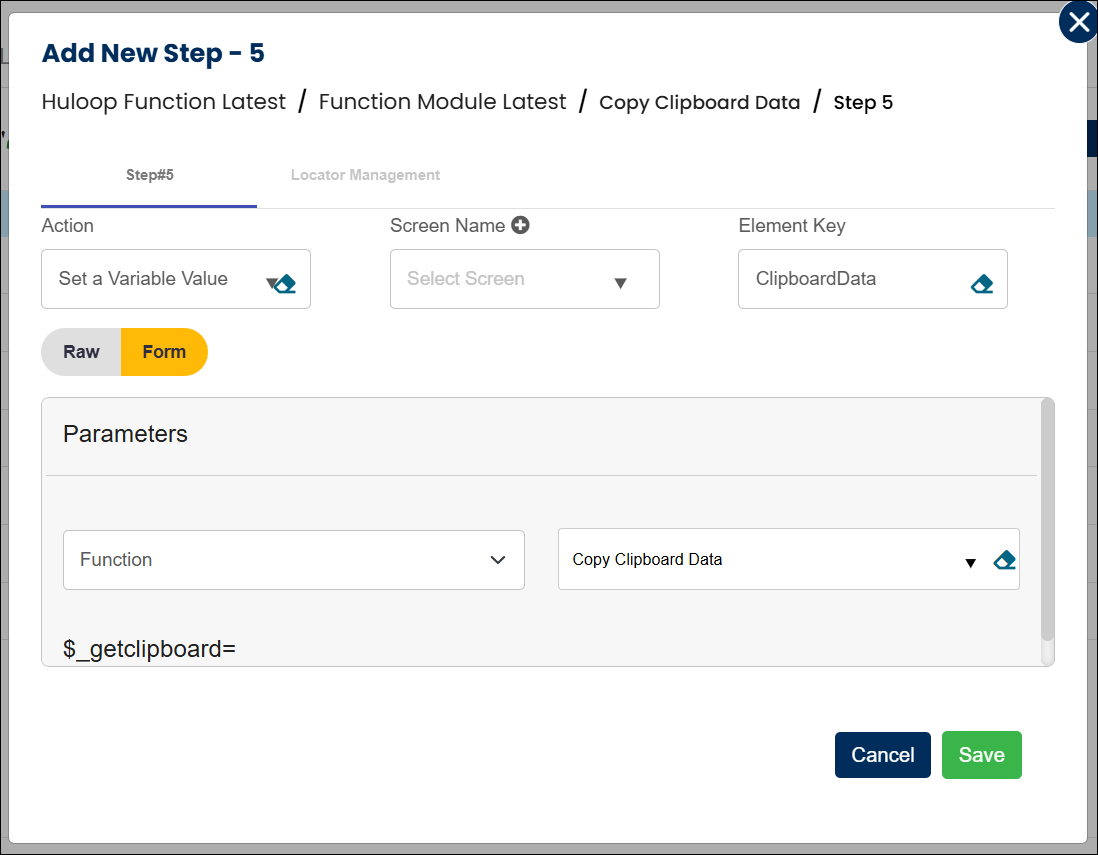Image resolution: width=1098 pixels, height=855 pixels.
Task: Click the Save button
Action: click(981, 755)
